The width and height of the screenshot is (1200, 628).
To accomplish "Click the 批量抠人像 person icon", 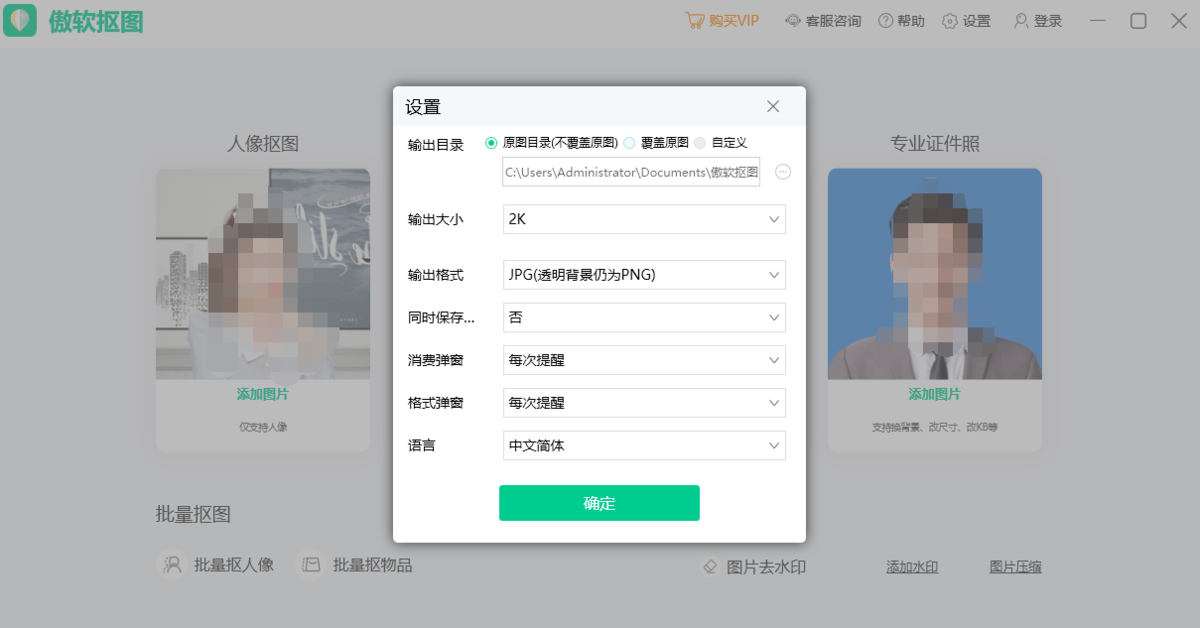I will [173, 565].
